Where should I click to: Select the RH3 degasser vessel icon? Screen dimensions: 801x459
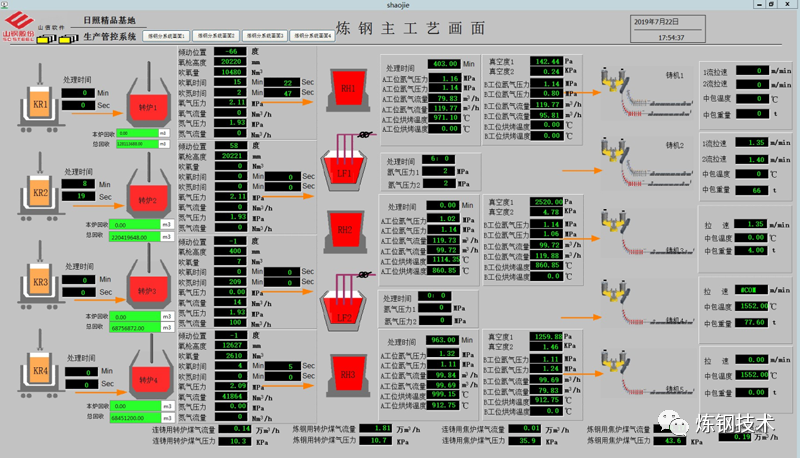347,374
